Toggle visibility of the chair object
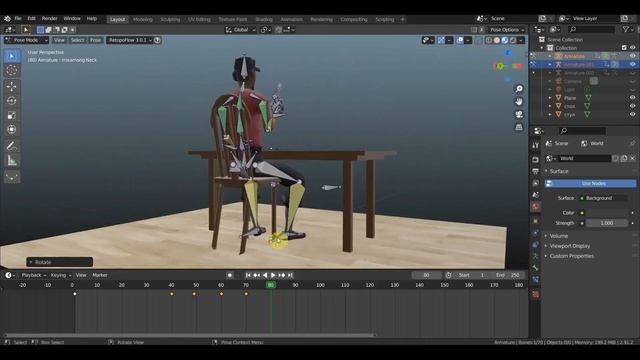Image resolution: width=640 pixels, height=360 pixels. pos(632,106)
